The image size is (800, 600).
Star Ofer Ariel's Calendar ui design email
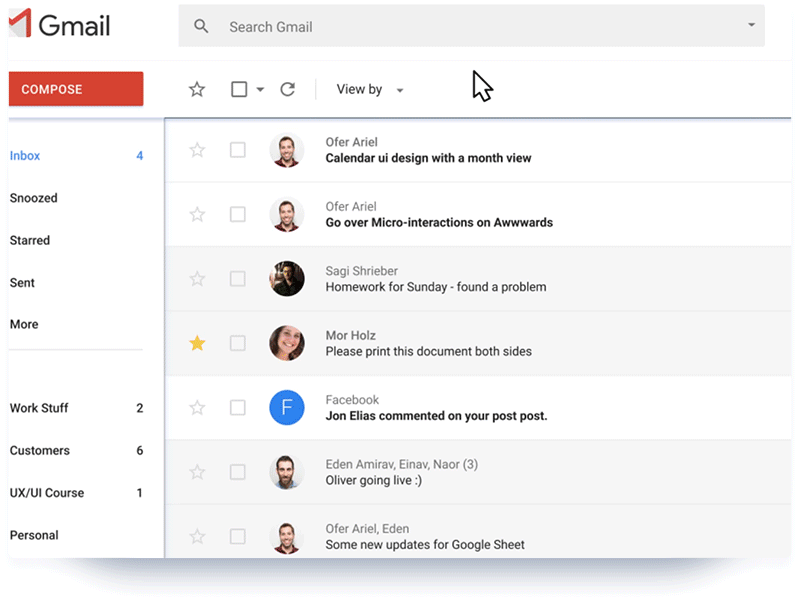point(197,150)
